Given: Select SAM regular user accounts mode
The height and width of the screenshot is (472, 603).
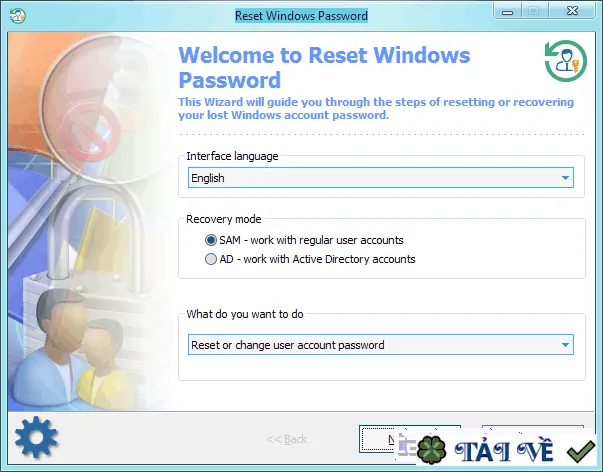Looking at the screenshot, I should [304, 240].
